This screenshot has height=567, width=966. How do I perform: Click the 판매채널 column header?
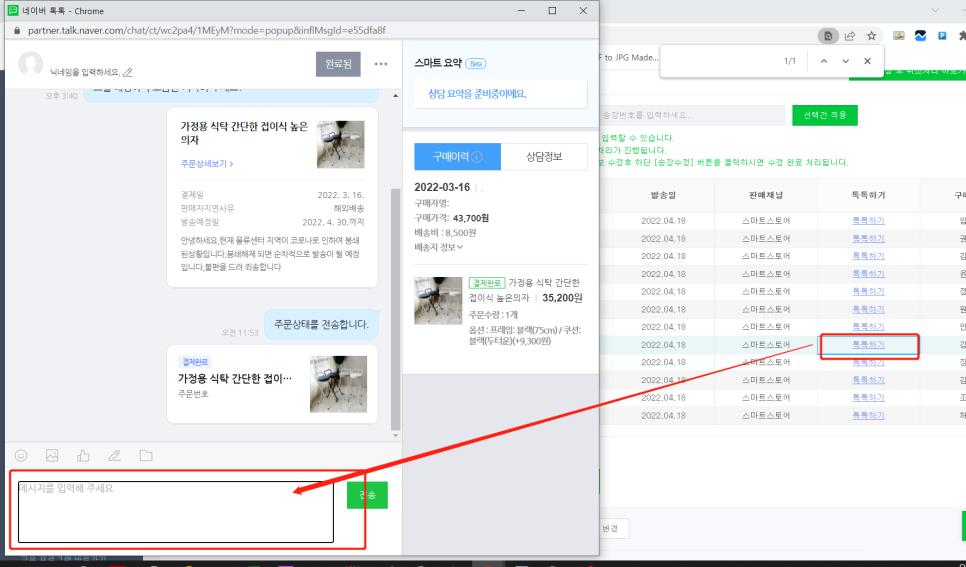click(x=766, y=195)
